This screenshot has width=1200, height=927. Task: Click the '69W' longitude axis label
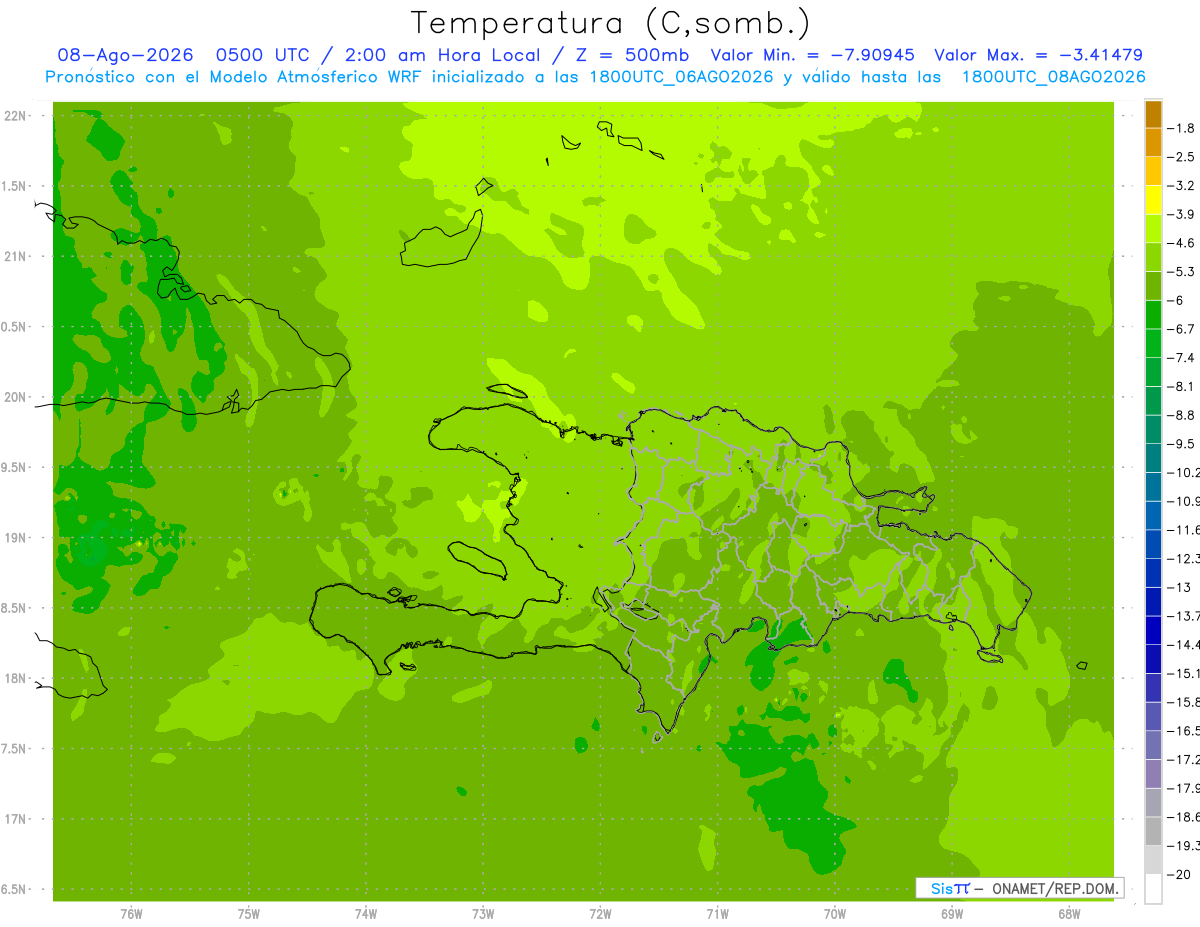952,914
